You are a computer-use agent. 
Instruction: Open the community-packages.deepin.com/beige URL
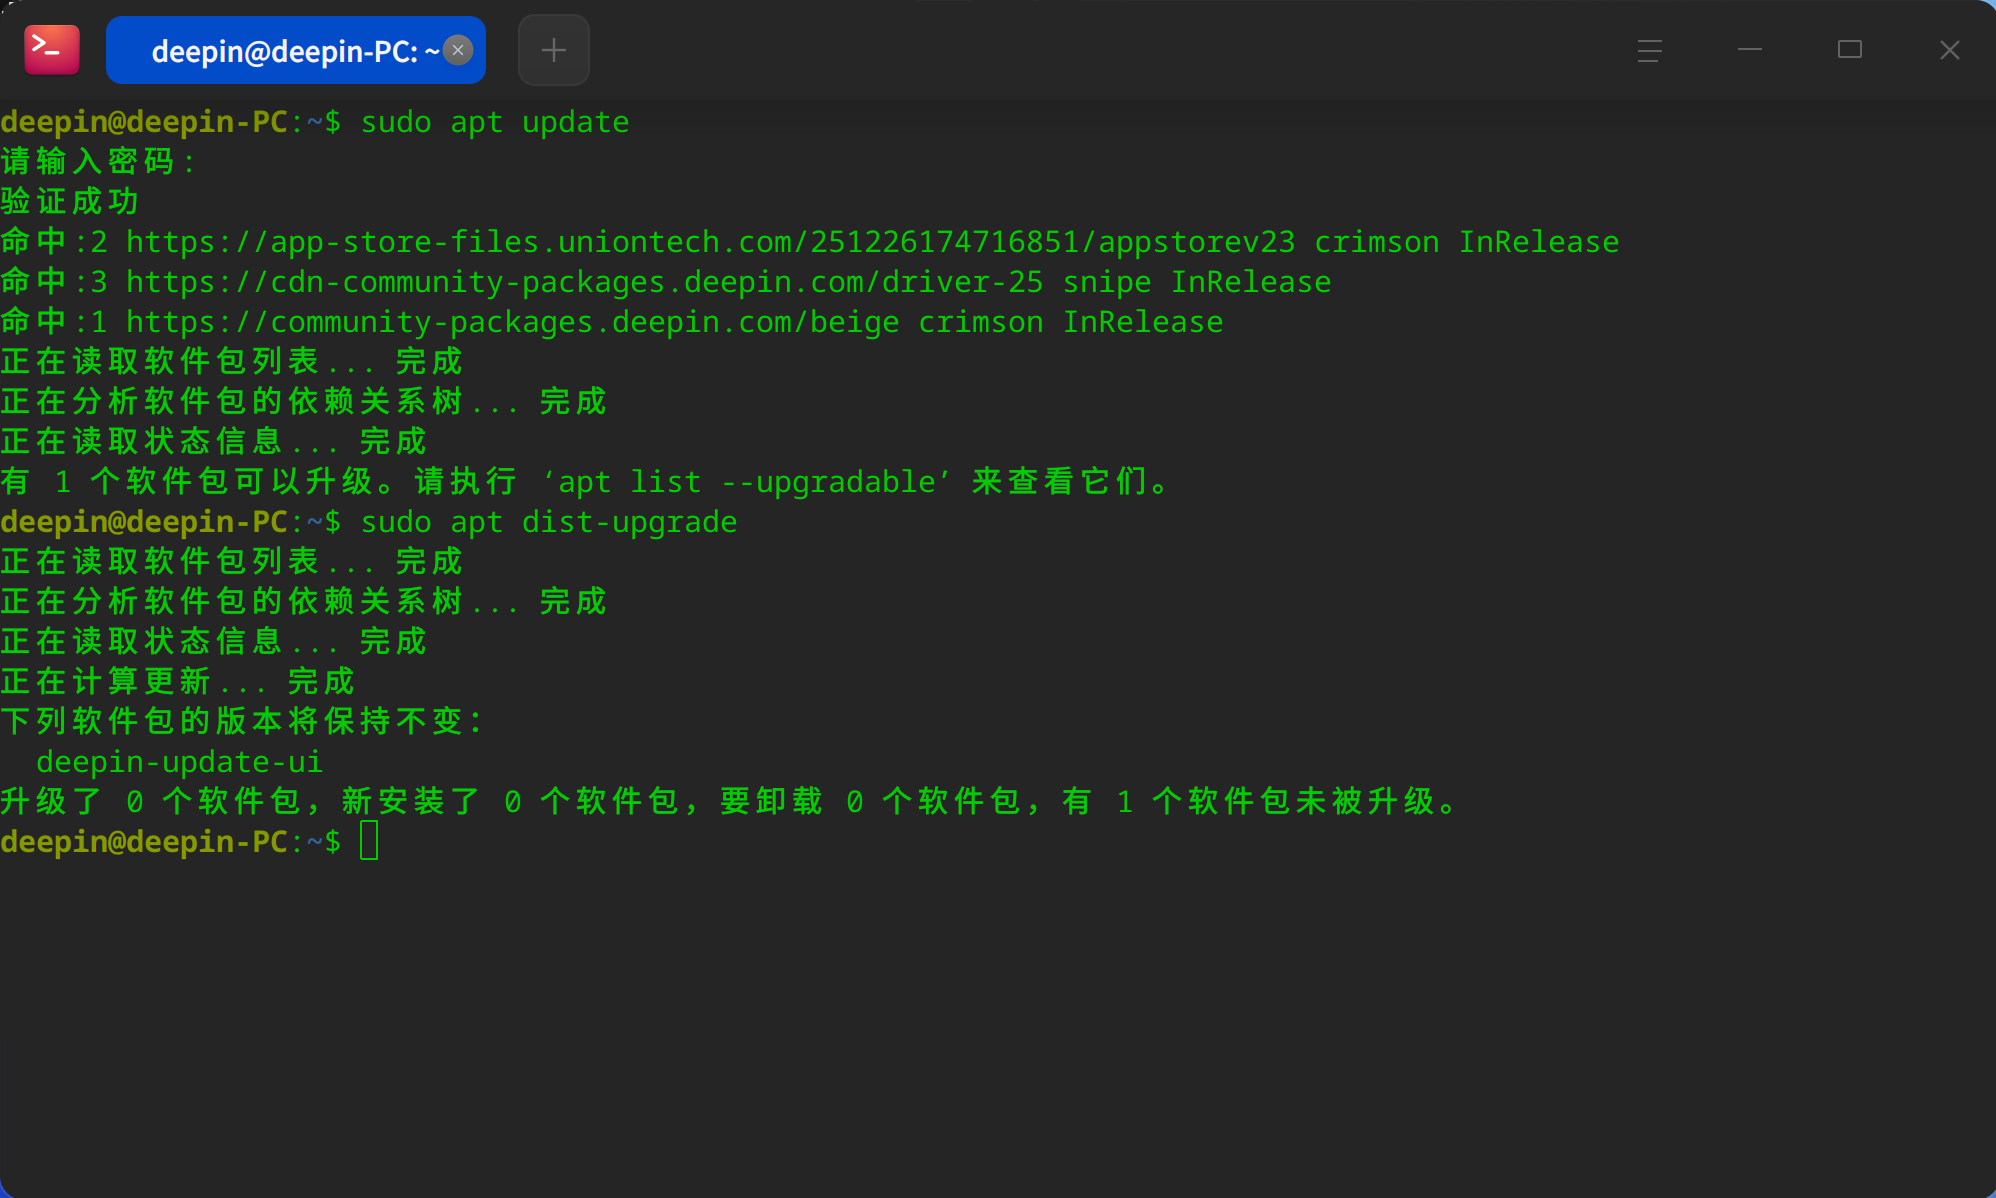[x=512, y=322]
